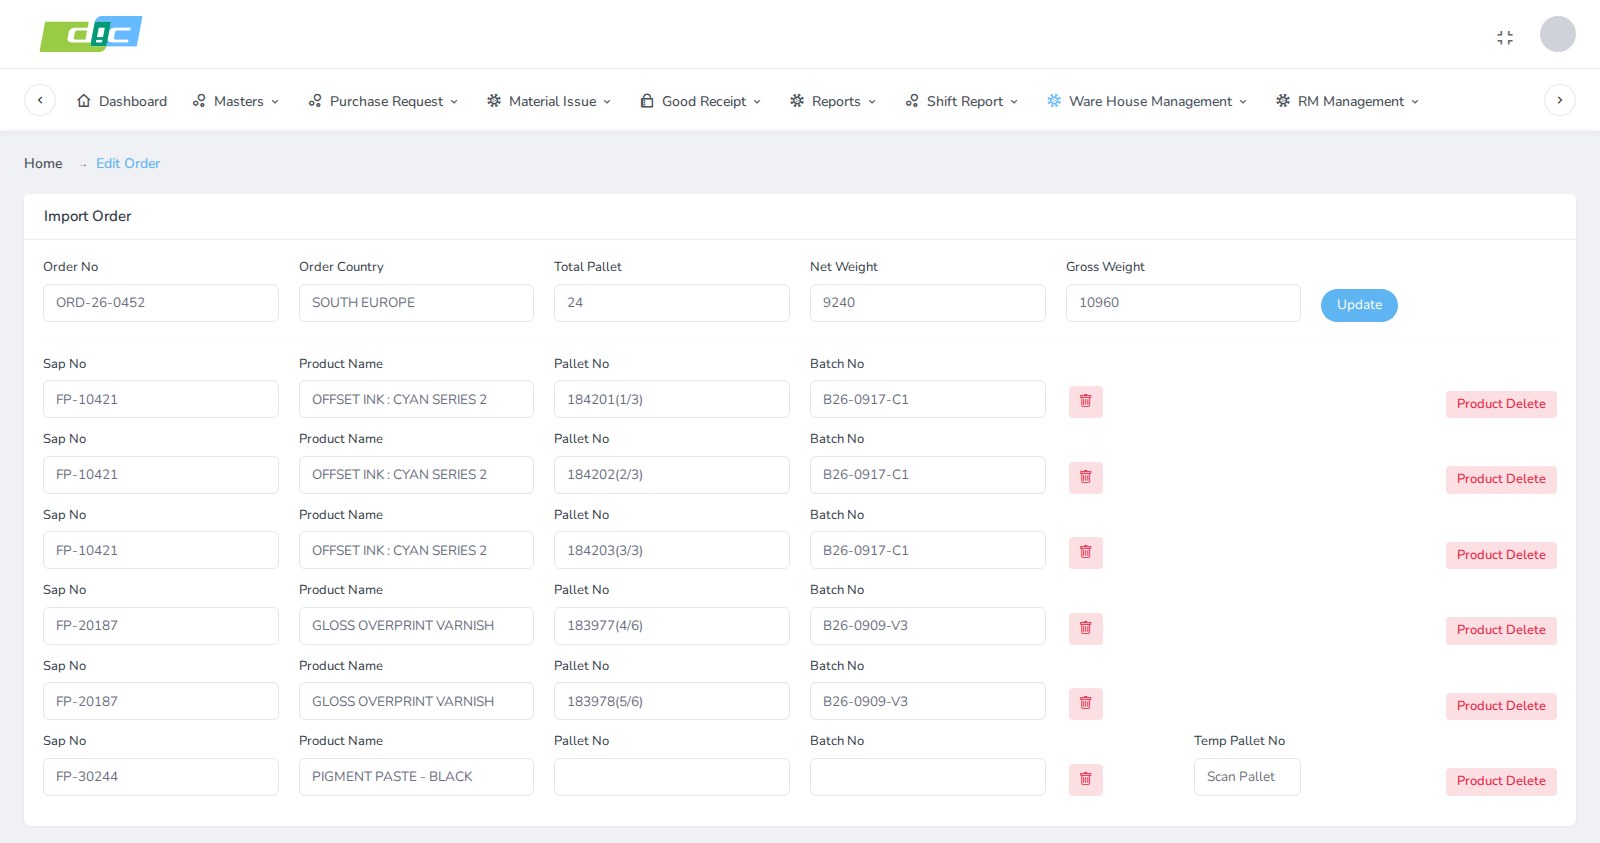
Task: Click the CIC company logo
Action: point(91,34)
